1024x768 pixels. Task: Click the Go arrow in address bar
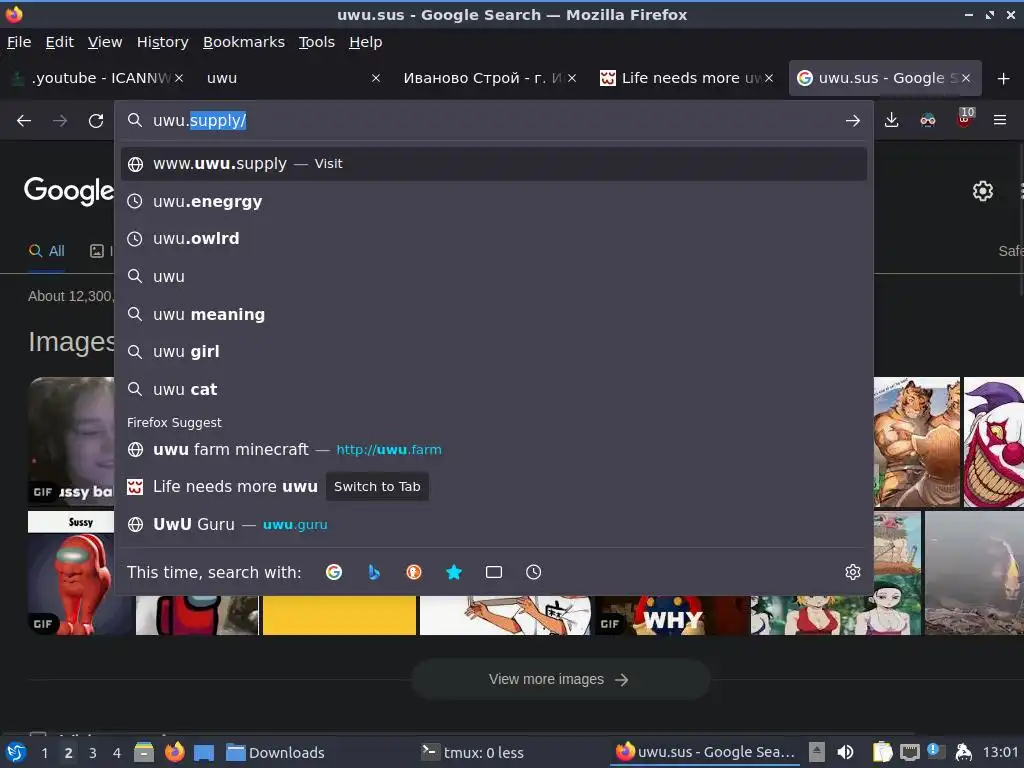(x=852, y=121)
